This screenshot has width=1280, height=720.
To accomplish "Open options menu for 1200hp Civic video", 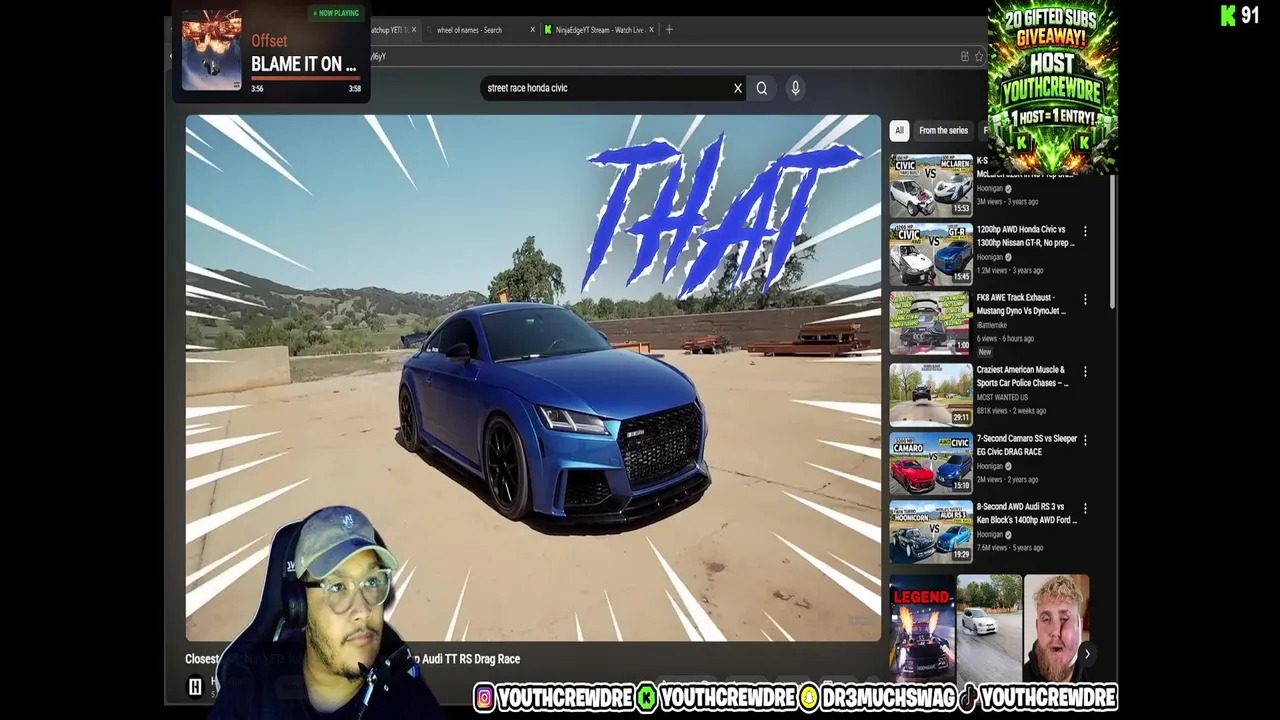I will pos(1085,231).
